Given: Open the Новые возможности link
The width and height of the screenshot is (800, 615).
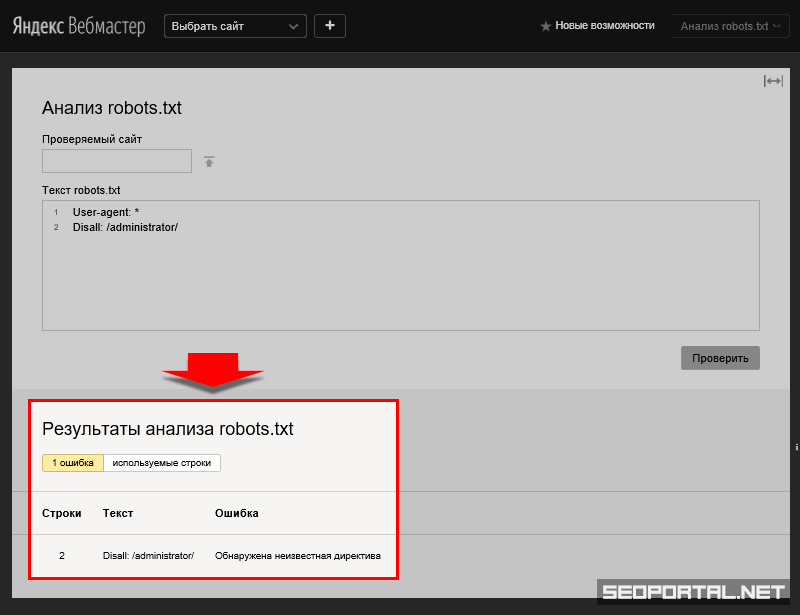Looking at the screenshot, I should point(605,26).
